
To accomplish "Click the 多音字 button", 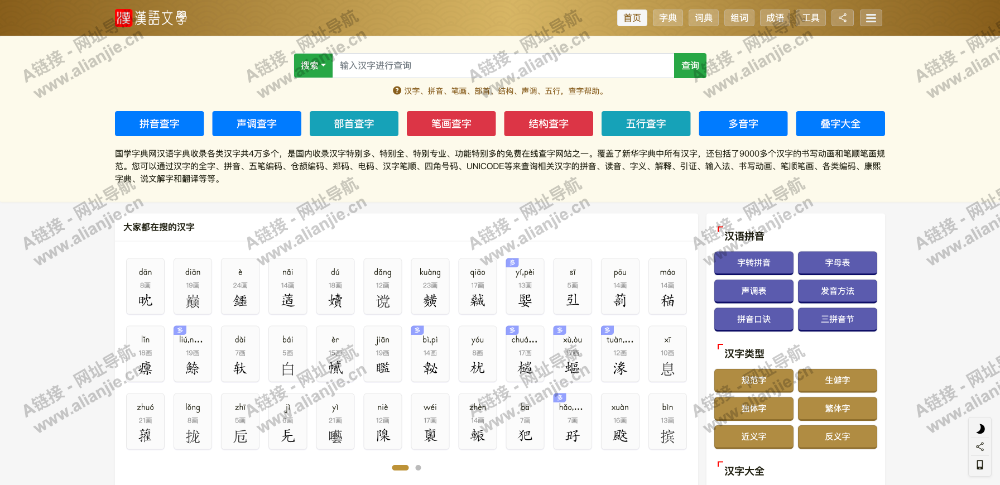I will (743, 124).
